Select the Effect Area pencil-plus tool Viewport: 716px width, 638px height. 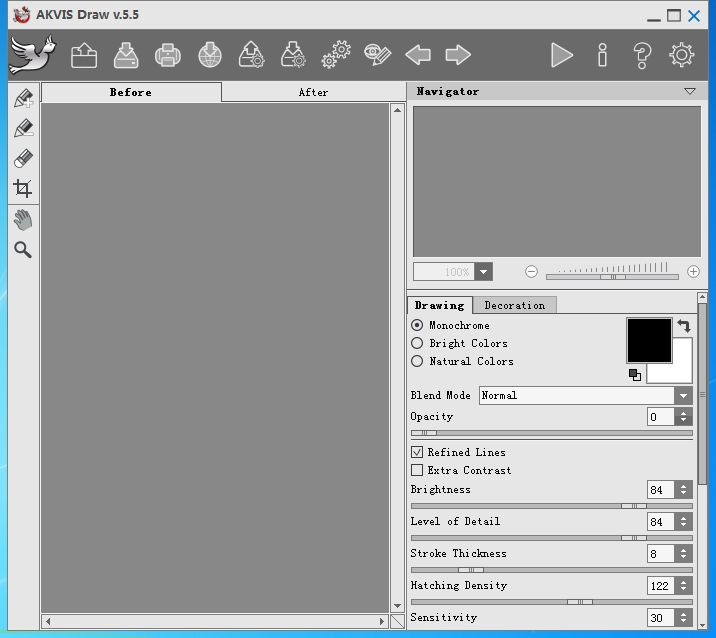[x=23, y=98]
